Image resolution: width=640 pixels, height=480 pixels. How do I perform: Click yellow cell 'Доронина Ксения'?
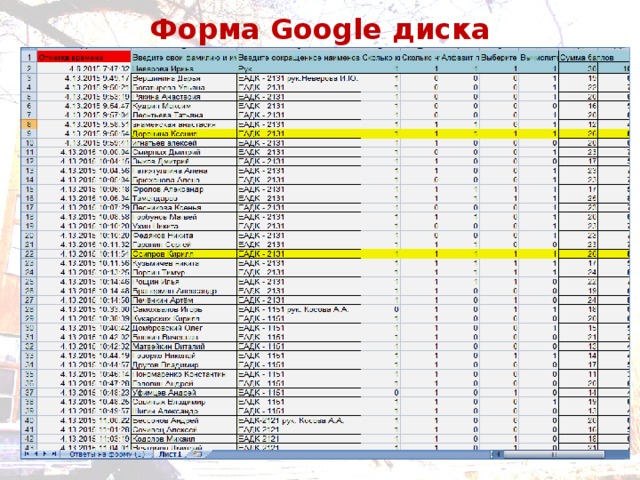[184, 133]
